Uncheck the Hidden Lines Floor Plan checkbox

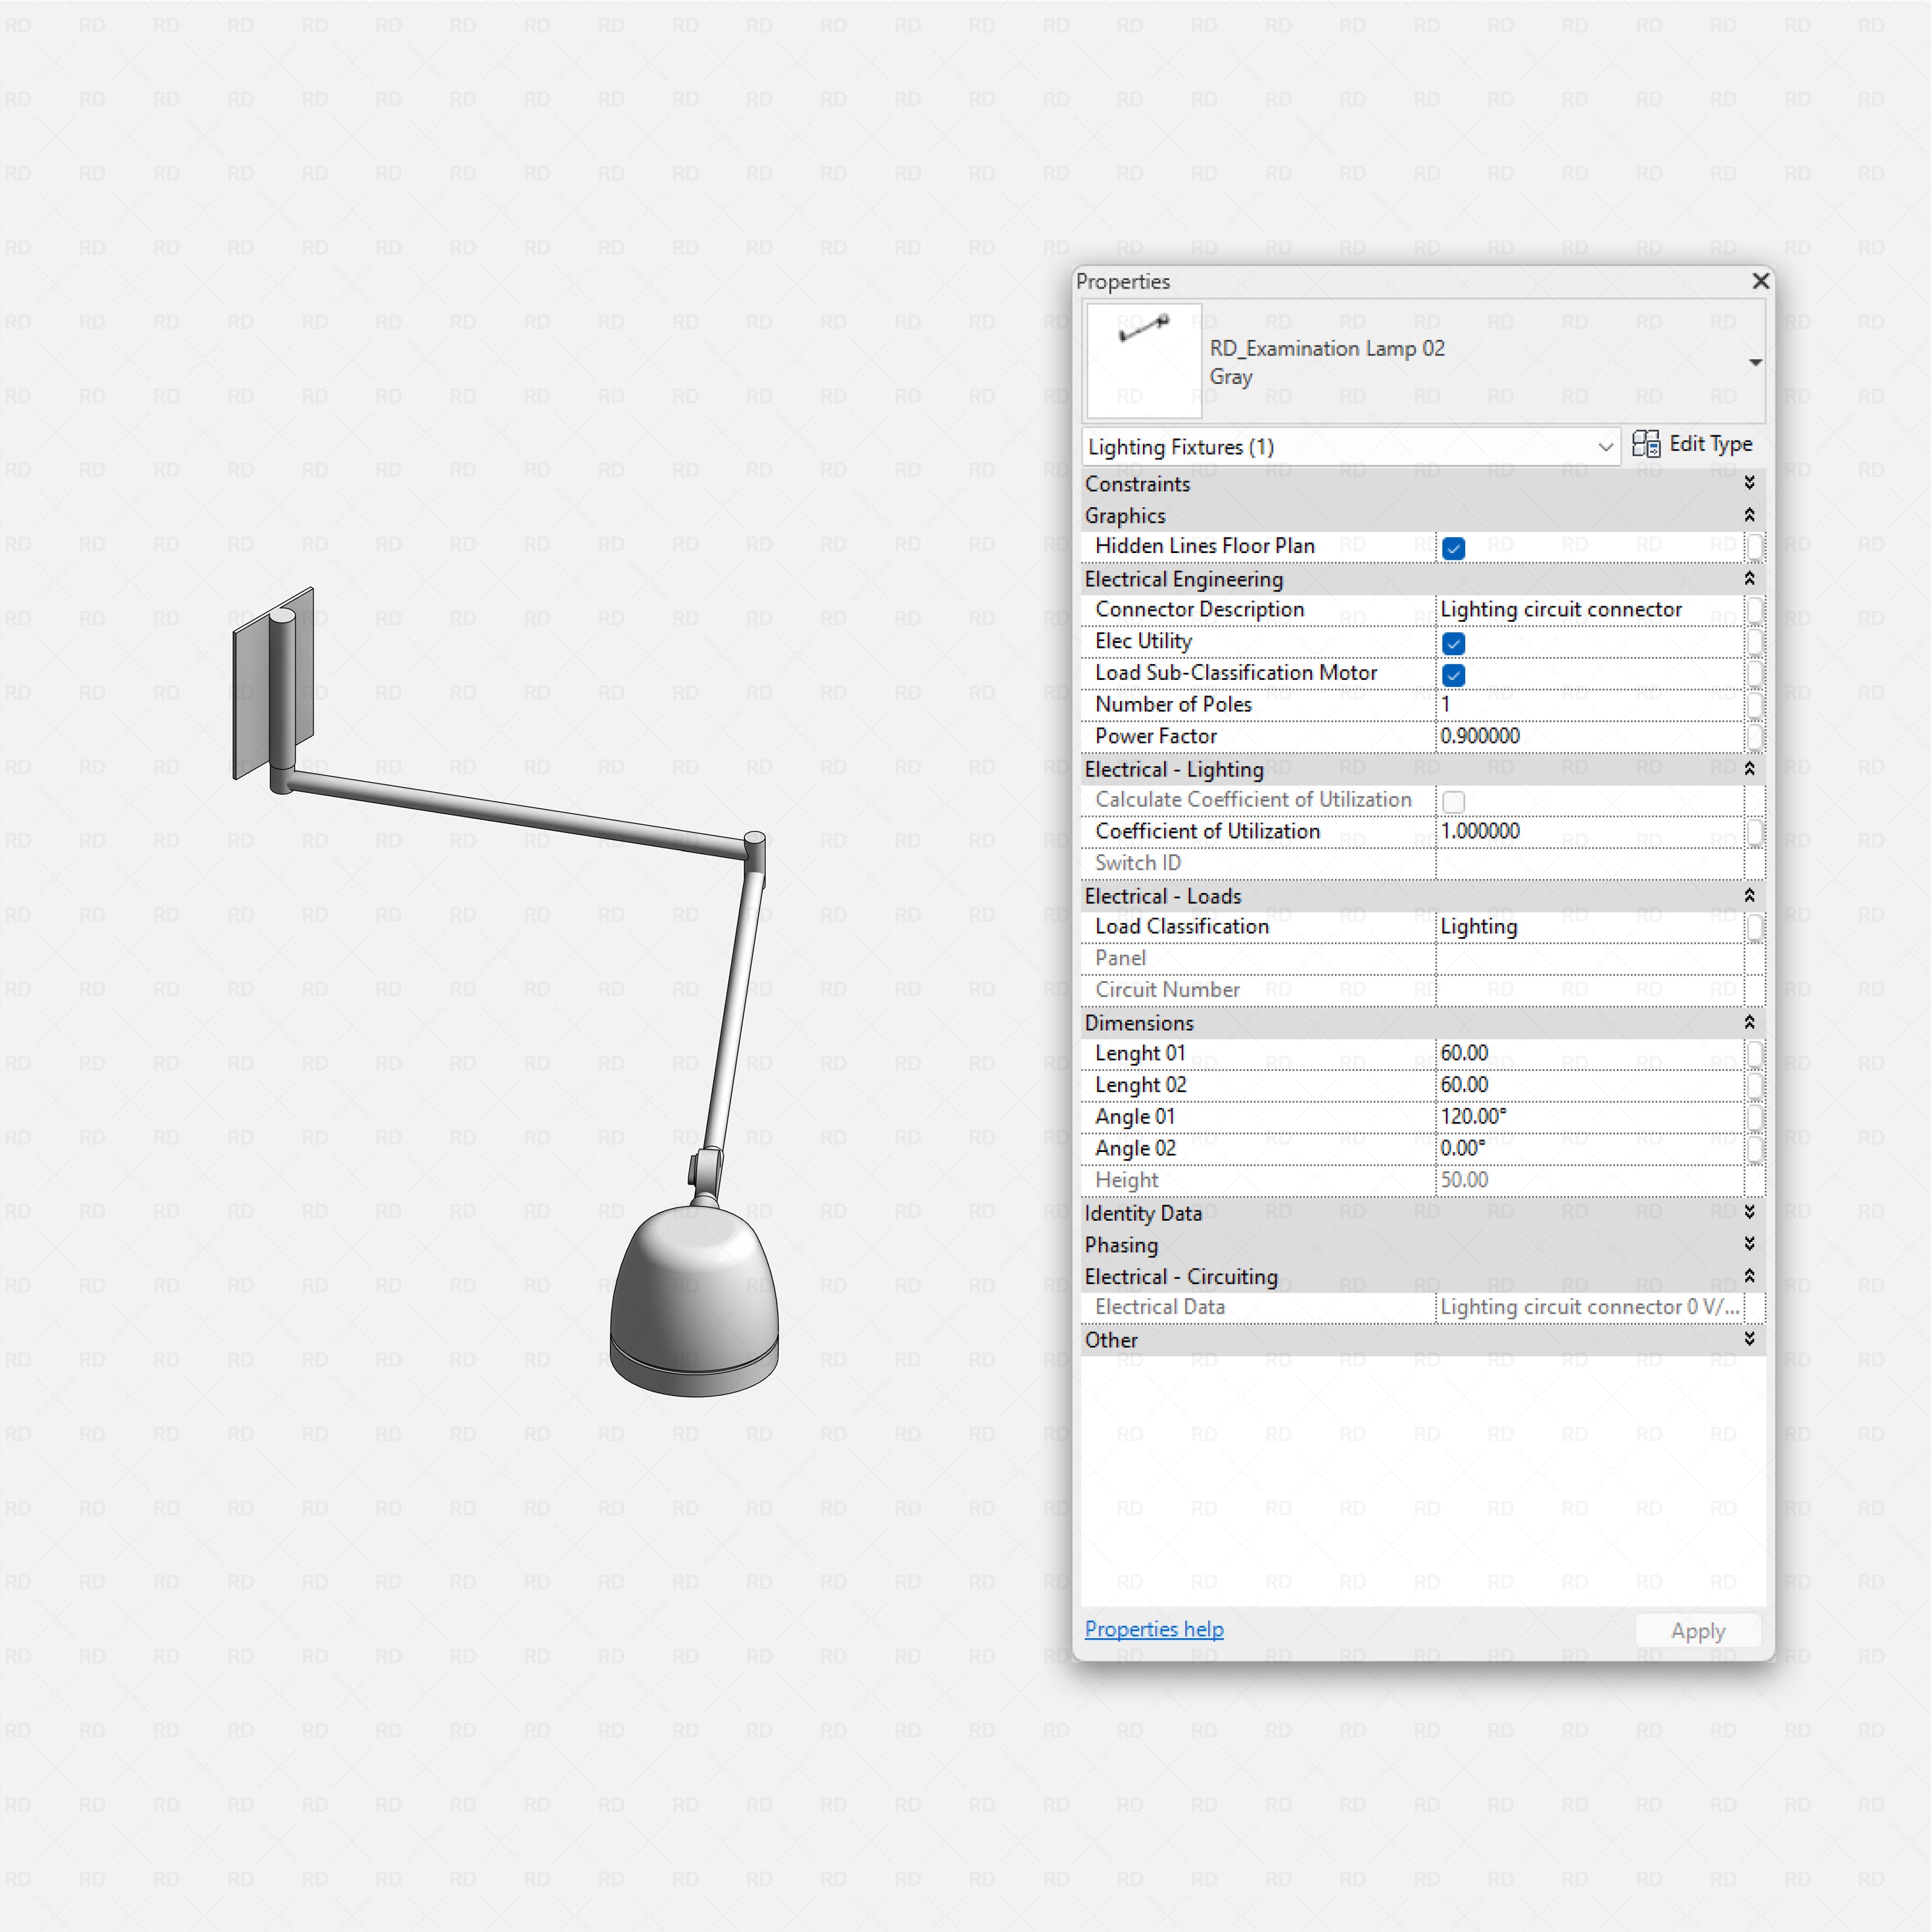1453,548
